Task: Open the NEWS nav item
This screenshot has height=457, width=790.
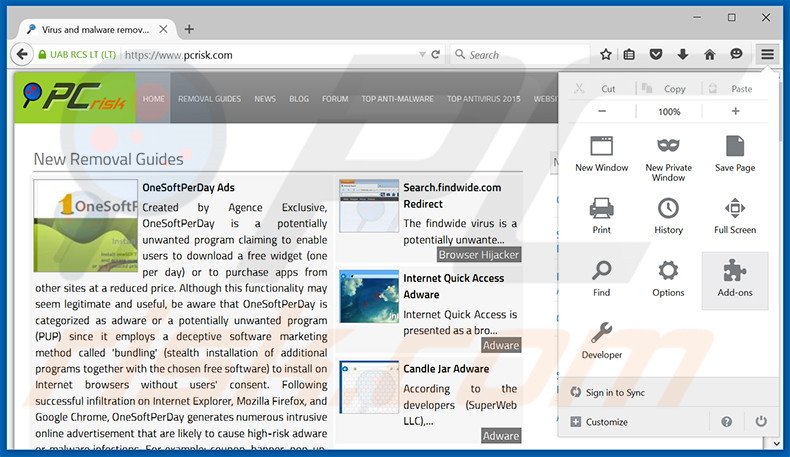Action: [x=265, y=99]
